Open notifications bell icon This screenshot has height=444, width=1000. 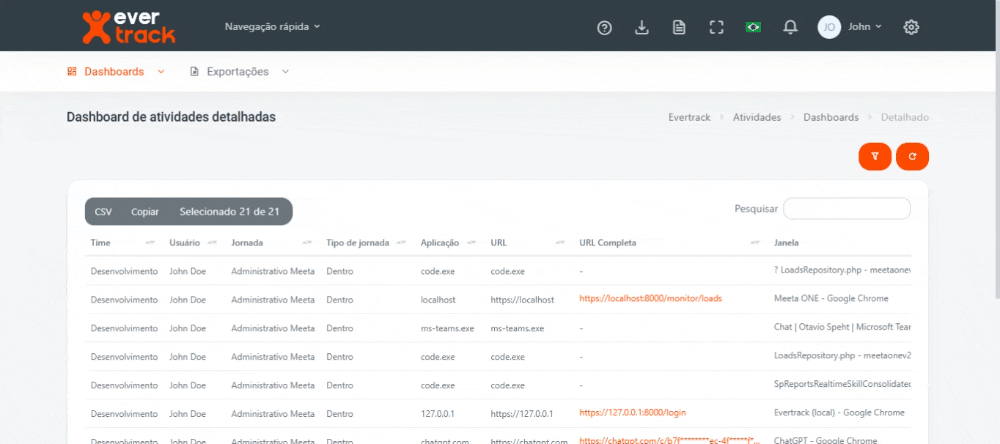click(791, 27)
